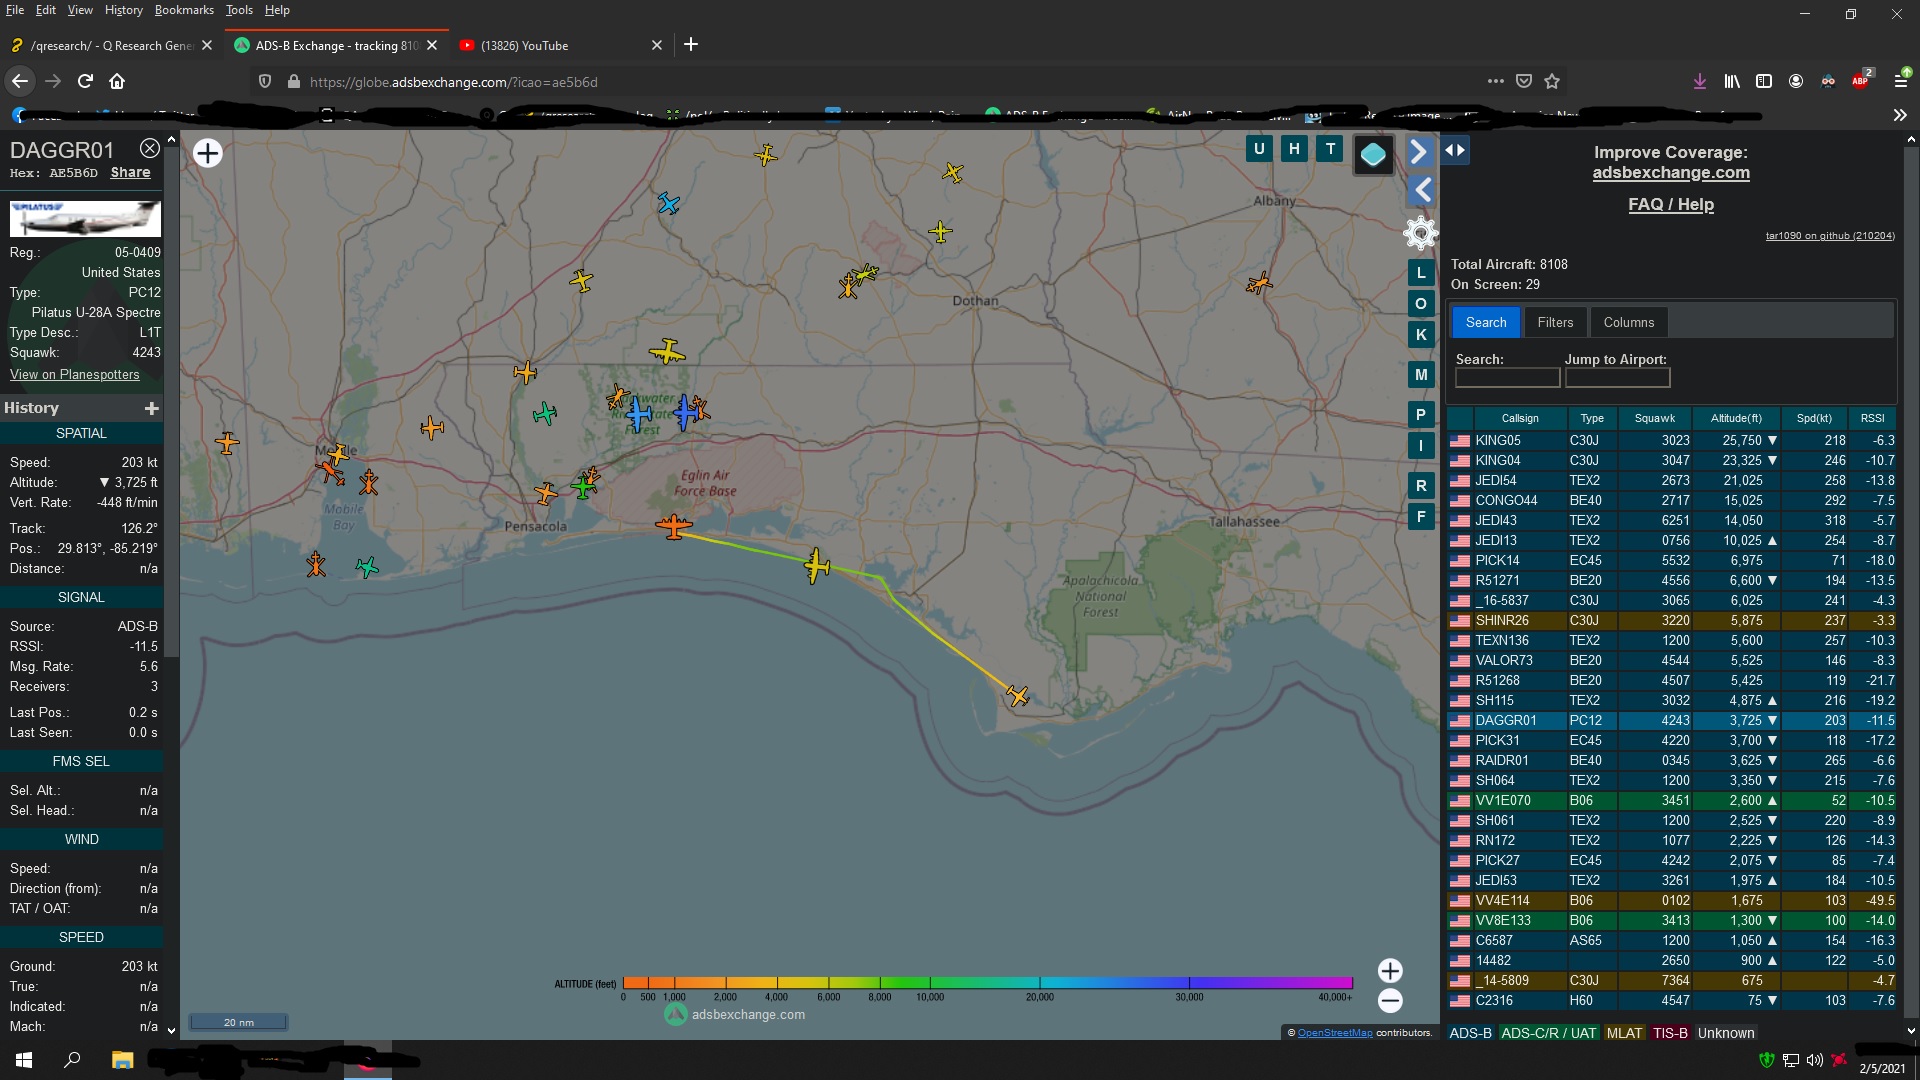Switch to the YouTube browser tab
The width and height of the screenshot is (1920, 1080).
pyautogui.click(x=560, y=45)
